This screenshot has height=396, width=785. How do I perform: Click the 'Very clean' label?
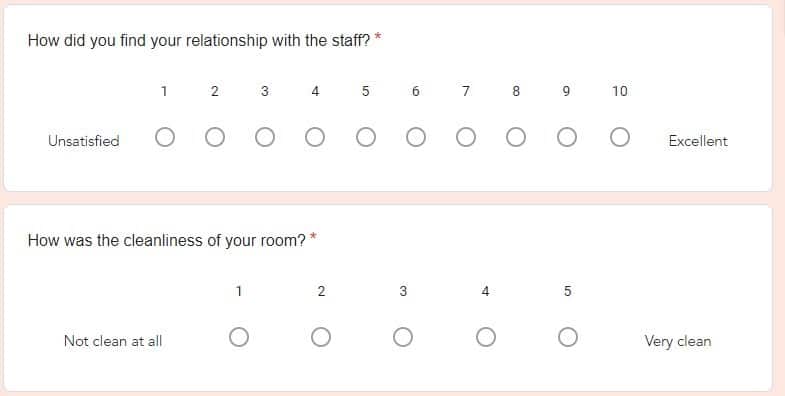click(677, 341)
